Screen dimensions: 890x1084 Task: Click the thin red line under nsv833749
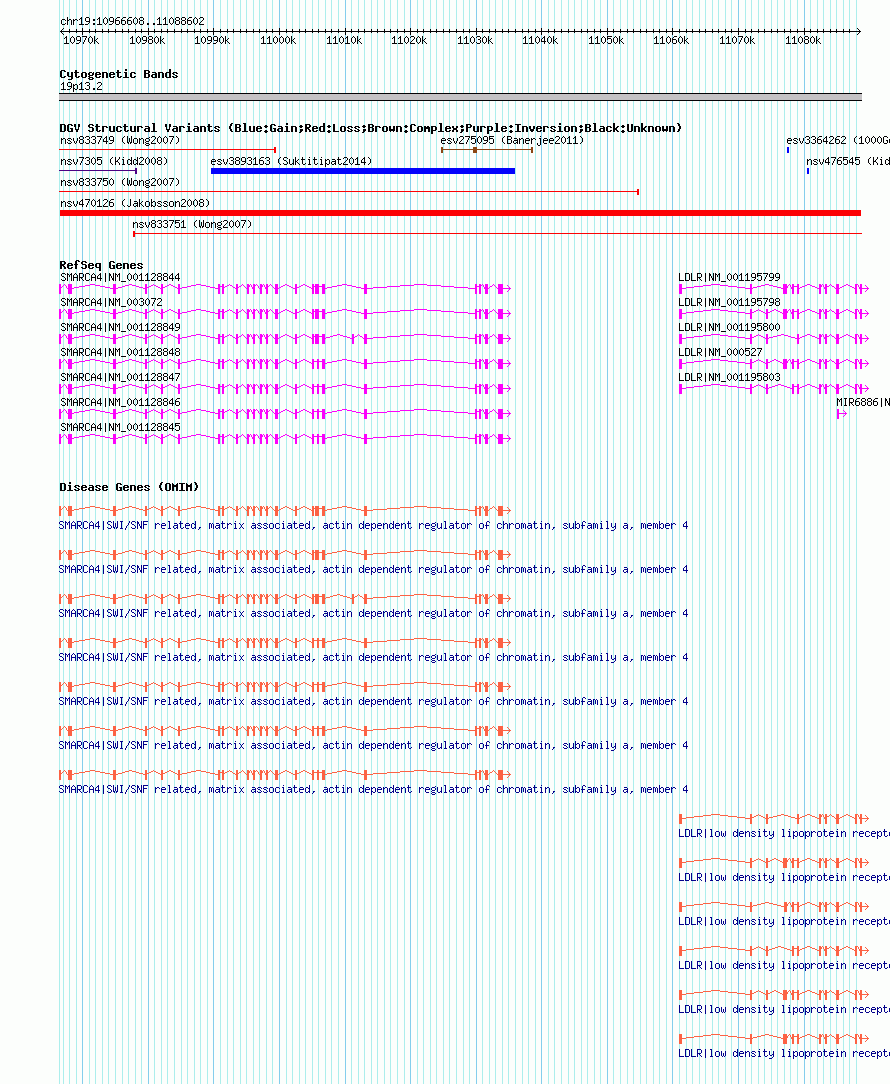click(168, 149)
